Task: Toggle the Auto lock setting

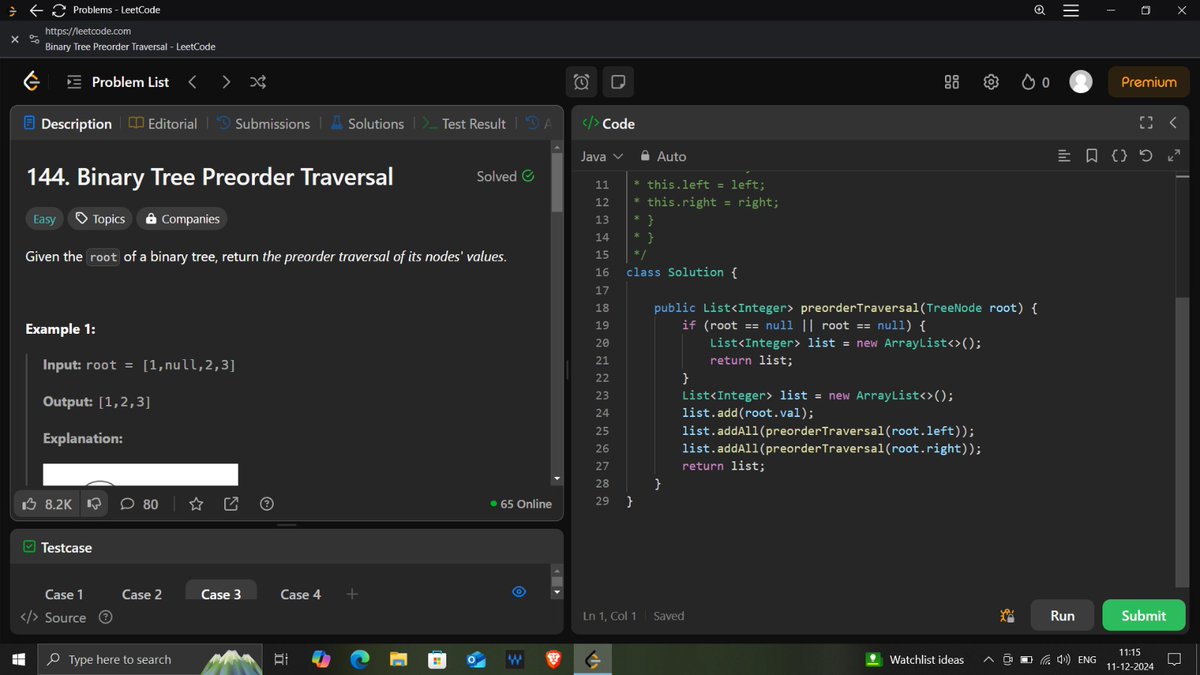Action: pyautogui.click(x=663, y=156)
